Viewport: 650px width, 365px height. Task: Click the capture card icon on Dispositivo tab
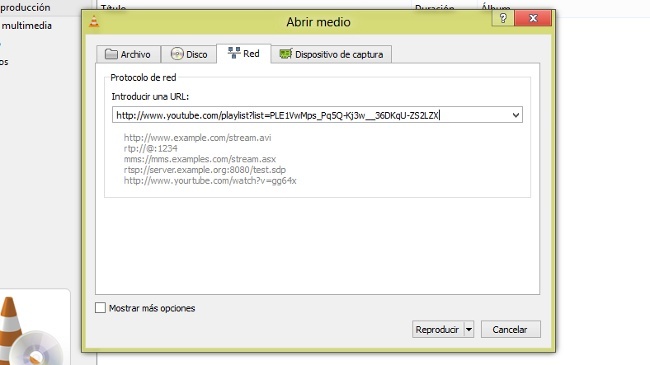tap(286, 54)
